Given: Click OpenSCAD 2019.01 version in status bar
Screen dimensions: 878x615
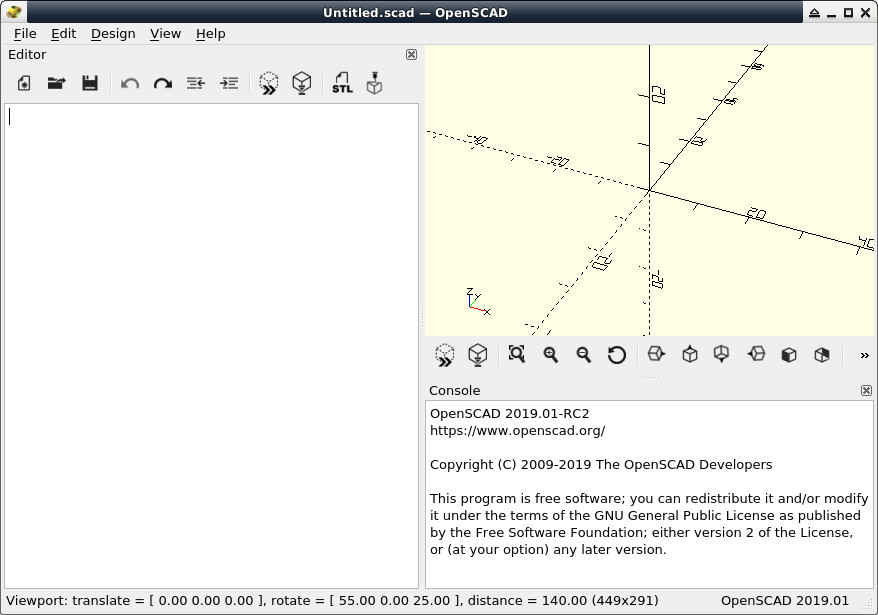Looking at the screenshot, I should coord(784,601).
